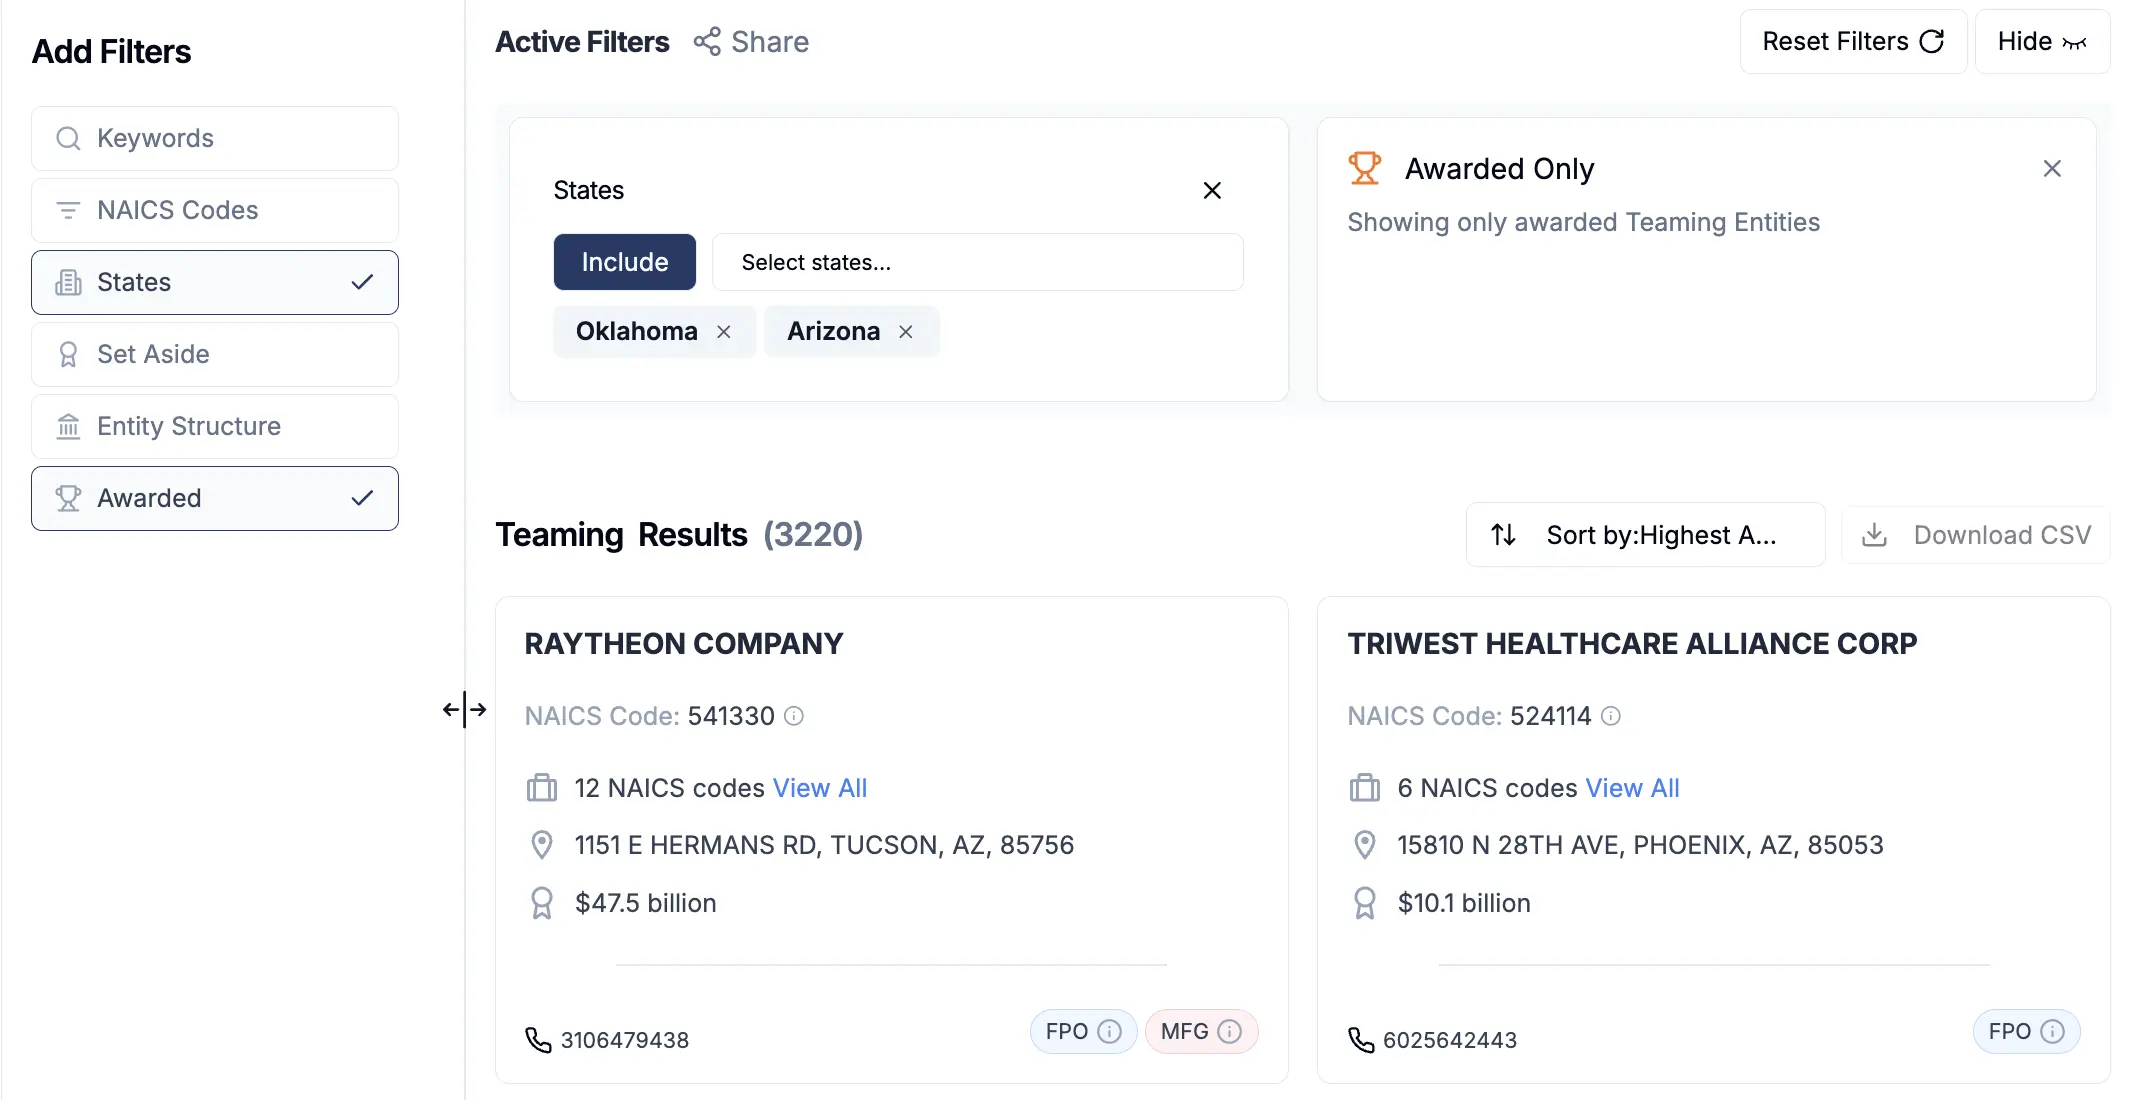Image resolution: width=2134 pixels, height=1100 pixels.
Task: Click the $10.1 billion amount
Action: click(x=1464, y=903)
